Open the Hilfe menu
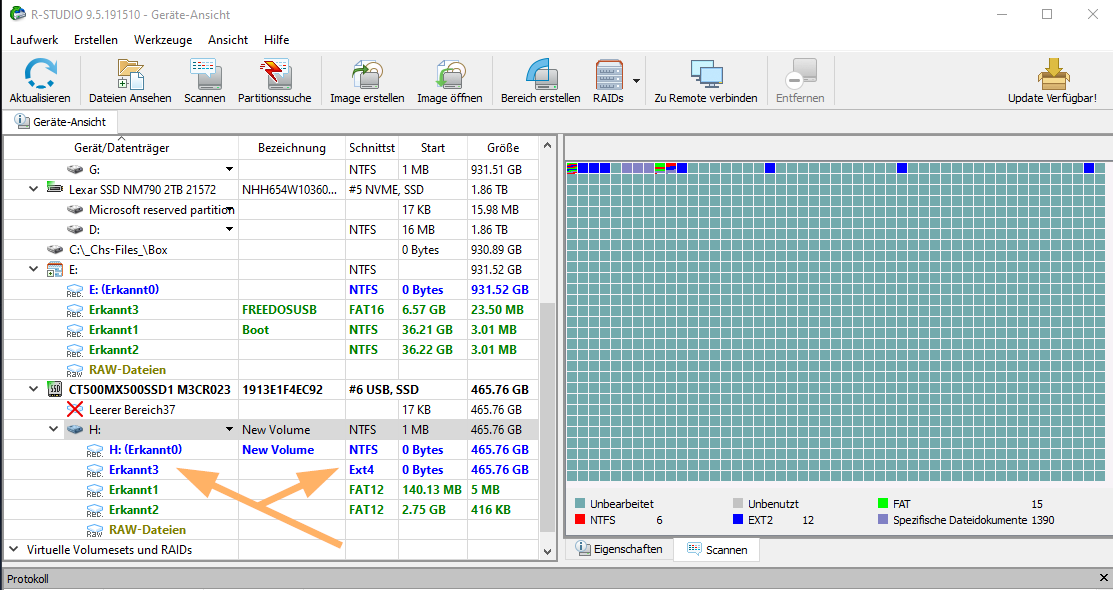Image resolution: width=1113 pixels, height=590 pixels. [277, 40]
